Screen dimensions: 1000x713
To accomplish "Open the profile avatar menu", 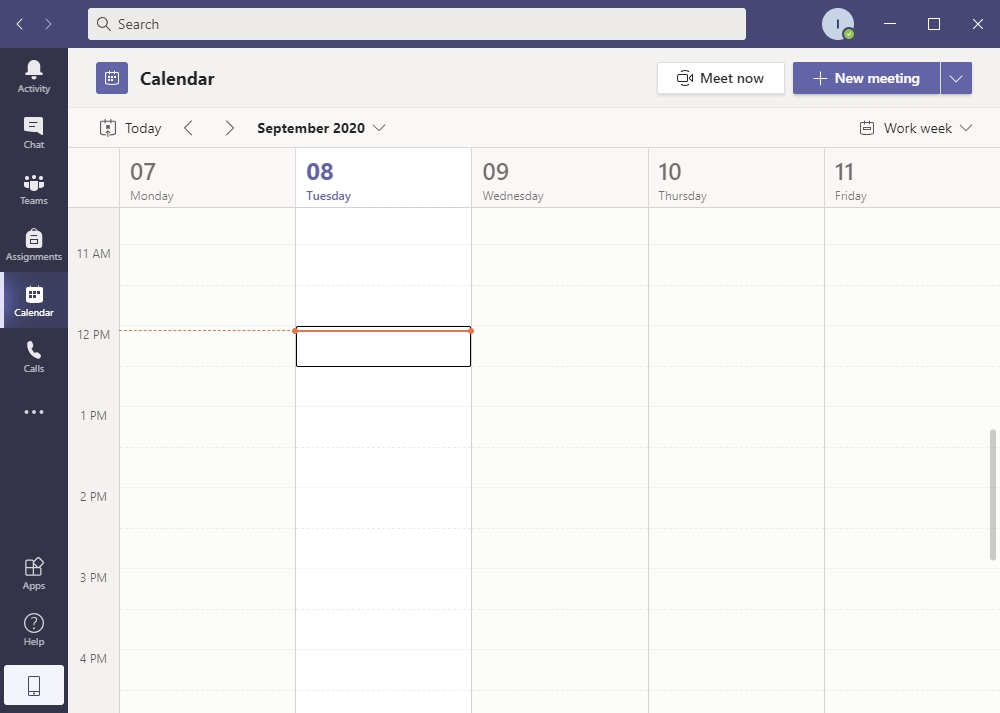I will (837, 24).
